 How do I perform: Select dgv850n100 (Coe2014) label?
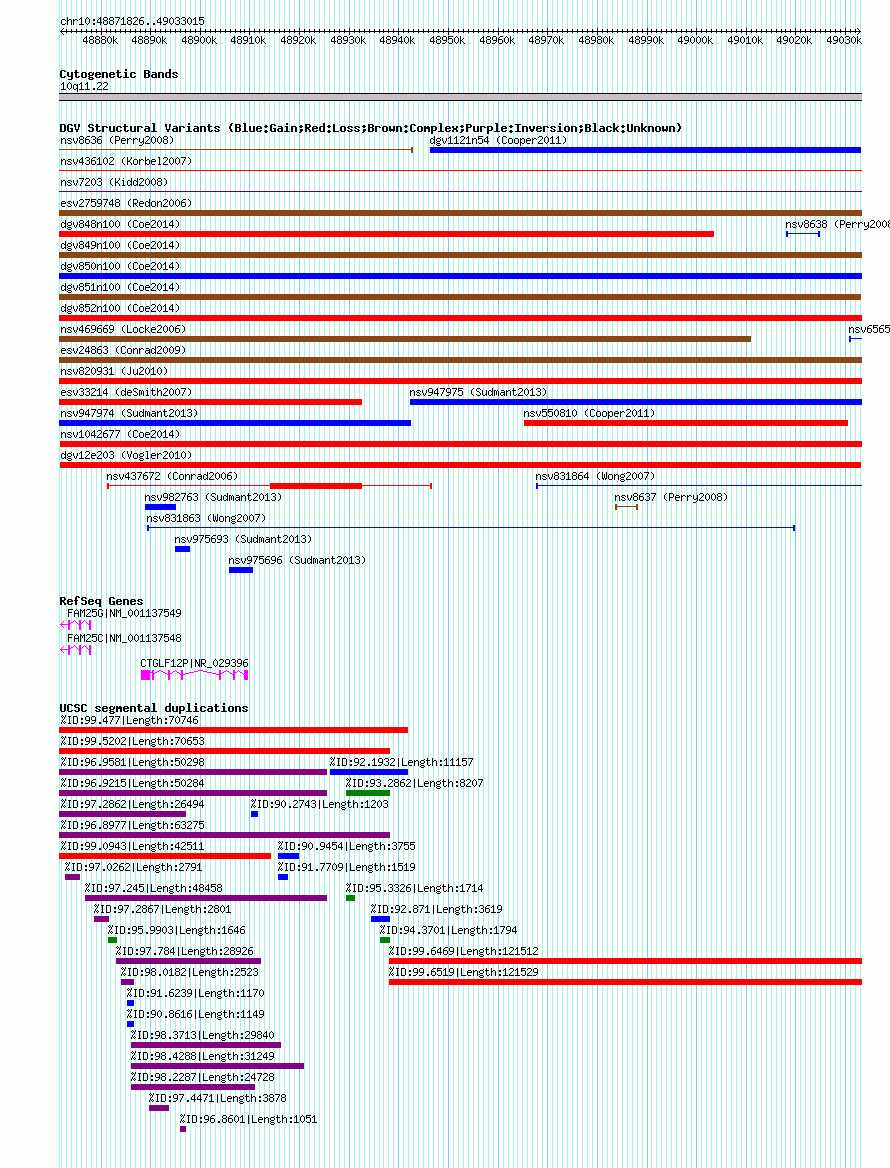(x=120, y=265)
